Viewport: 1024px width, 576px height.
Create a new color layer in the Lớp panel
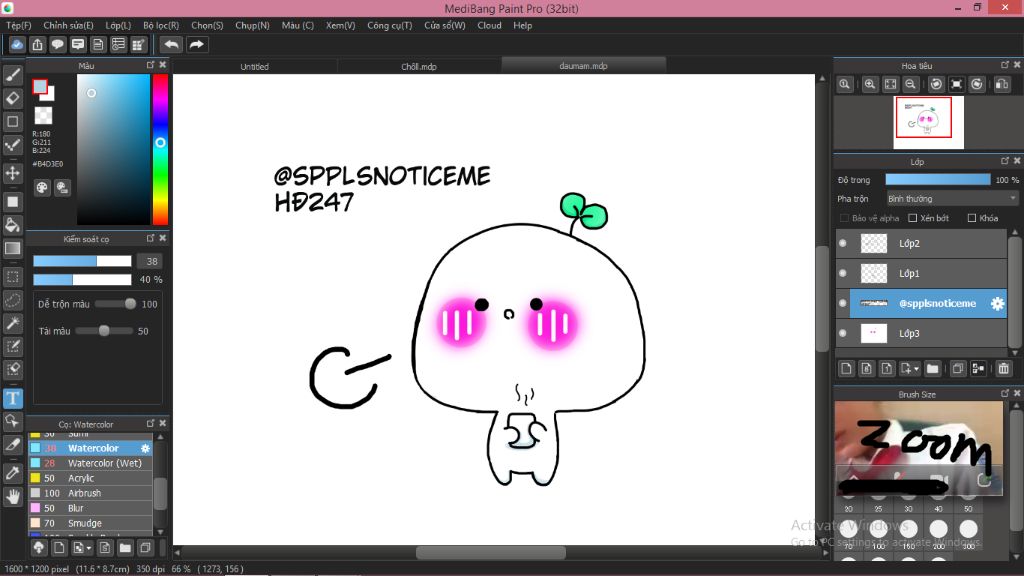[x=846, y=369]
